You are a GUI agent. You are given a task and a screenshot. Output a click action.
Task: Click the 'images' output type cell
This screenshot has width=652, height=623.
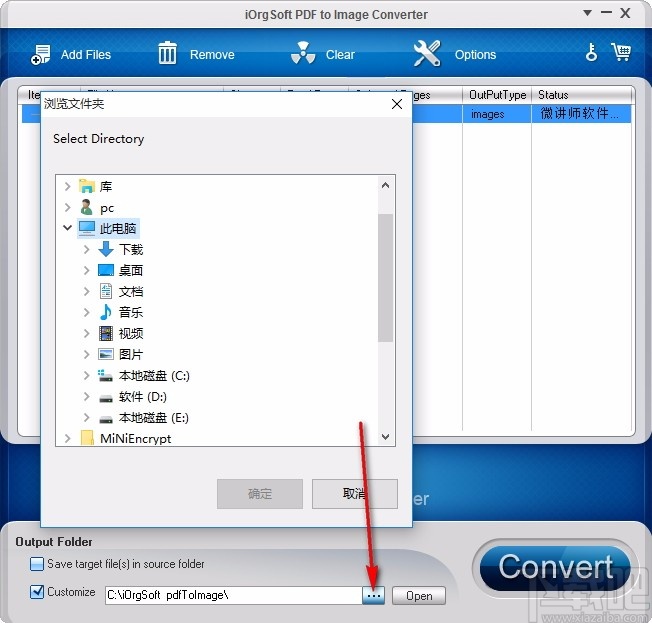point(497,114)
